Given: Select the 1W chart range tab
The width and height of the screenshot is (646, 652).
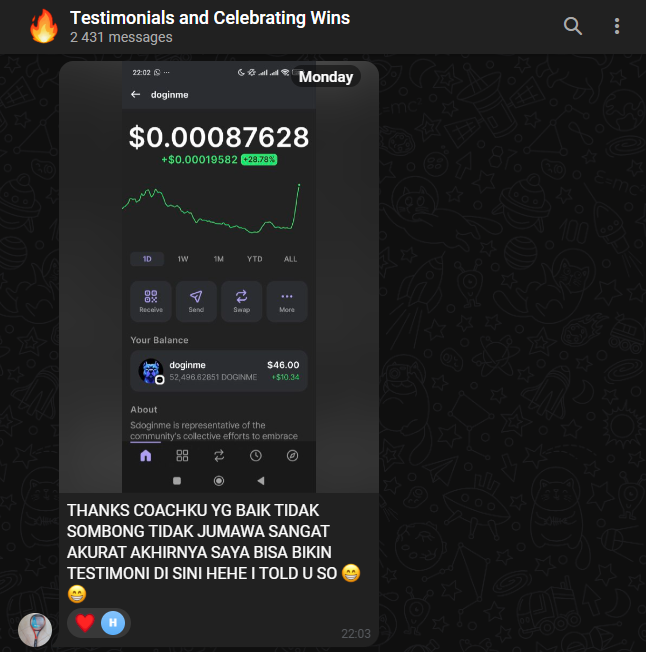Looking at the screenshot, I should point(183,259).
